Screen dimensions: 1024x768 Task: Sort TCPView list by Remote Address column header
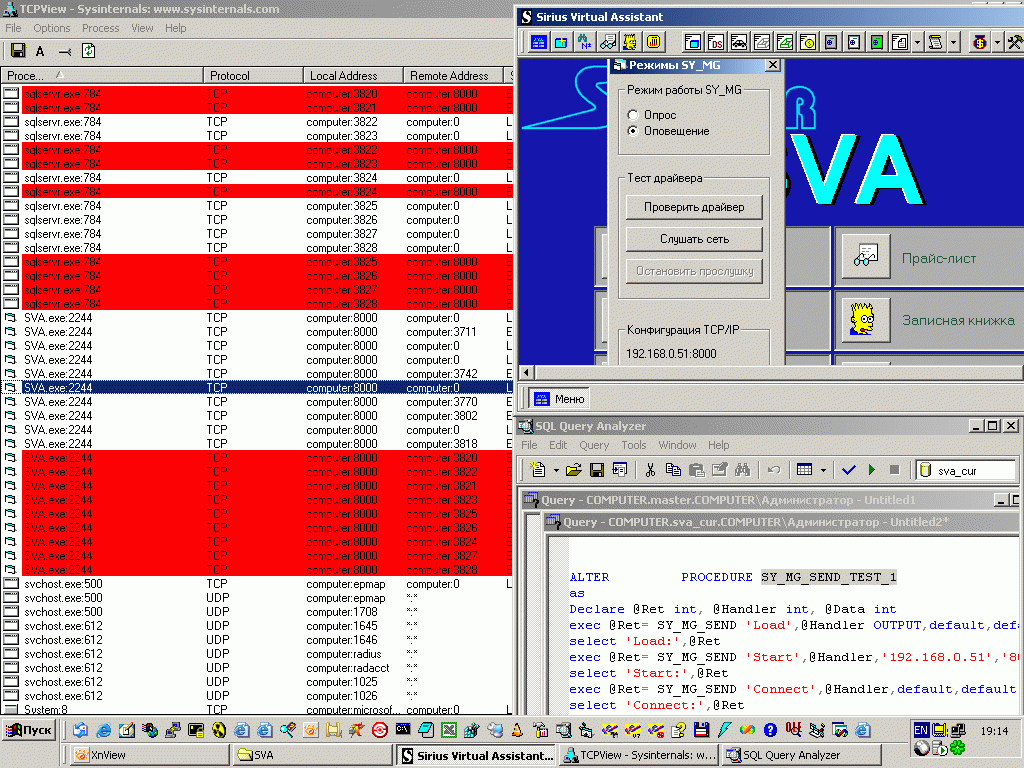[453, 76]
